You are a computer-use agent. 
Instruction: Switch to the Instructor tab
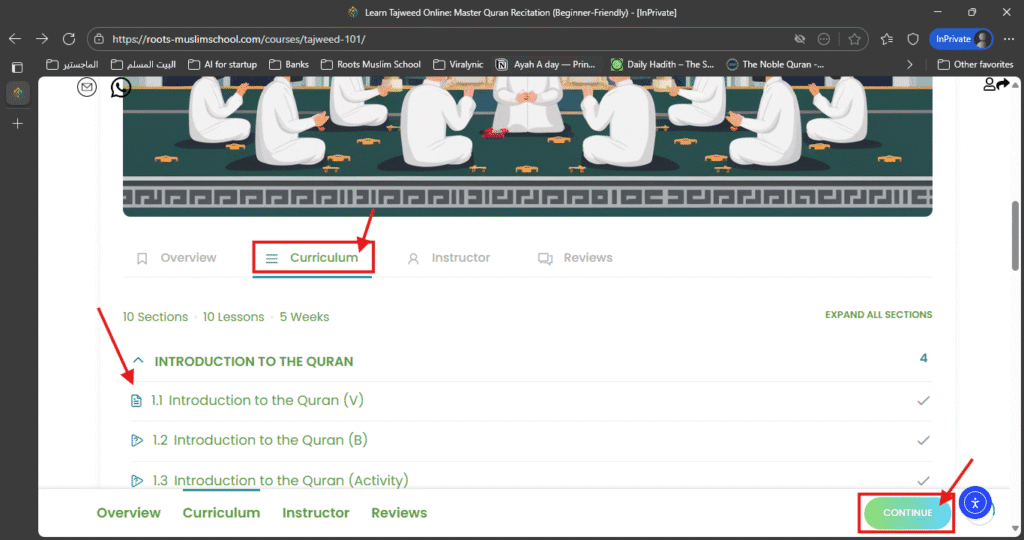460,258
